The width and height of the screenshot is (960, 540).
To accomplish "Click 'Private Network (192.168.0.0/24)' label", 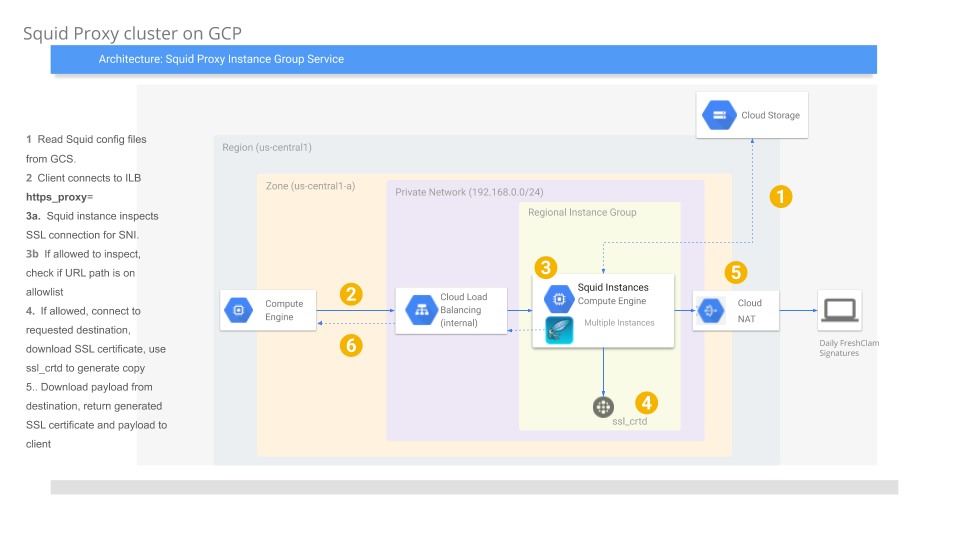I will [x=469, y=192].
